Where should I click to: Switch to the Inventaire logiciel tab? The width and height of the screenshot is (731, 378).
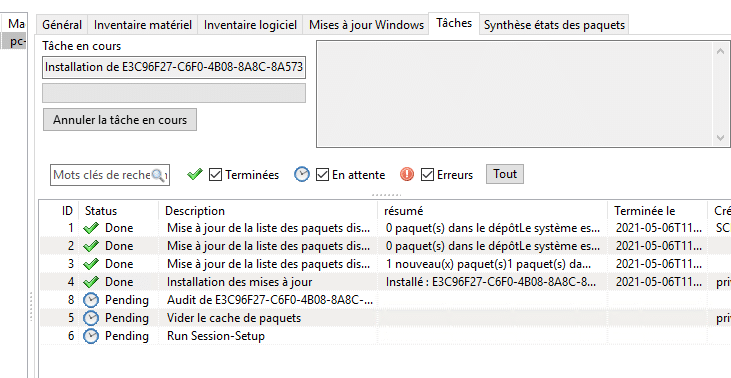[250, 25]
